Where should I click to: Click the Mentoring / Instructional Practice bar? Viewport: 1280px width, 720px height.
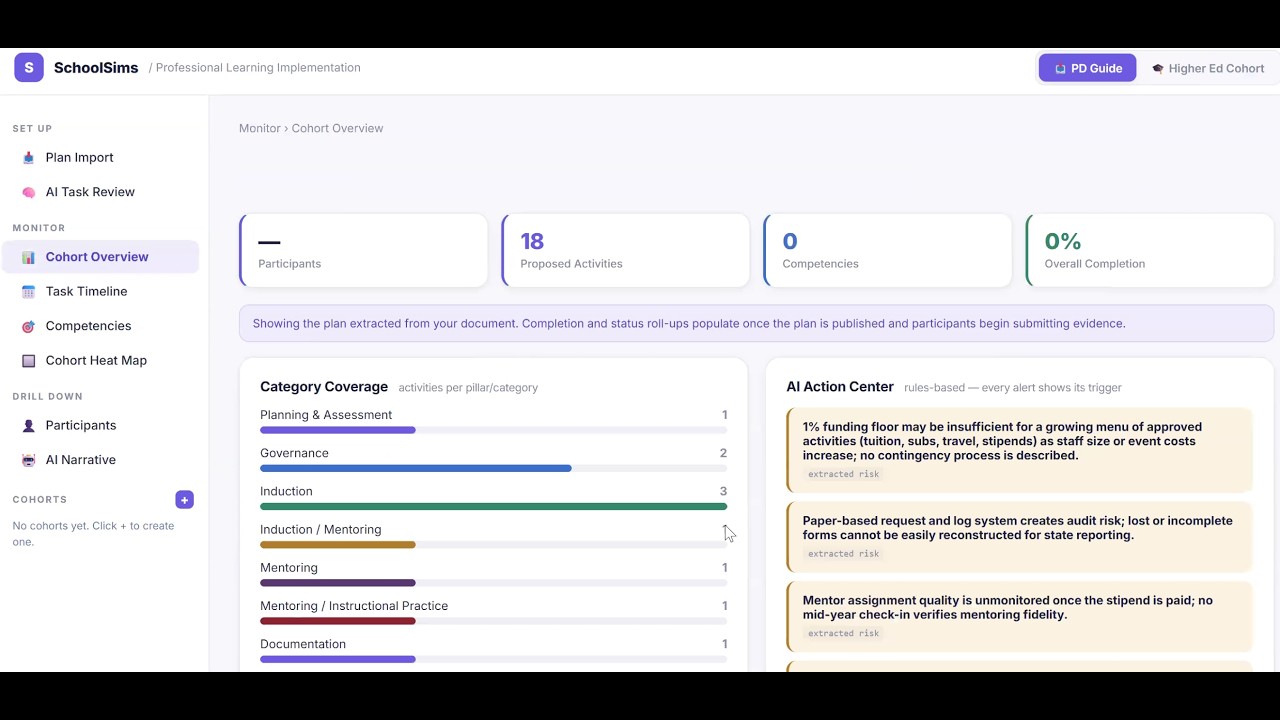coord(493,621)
